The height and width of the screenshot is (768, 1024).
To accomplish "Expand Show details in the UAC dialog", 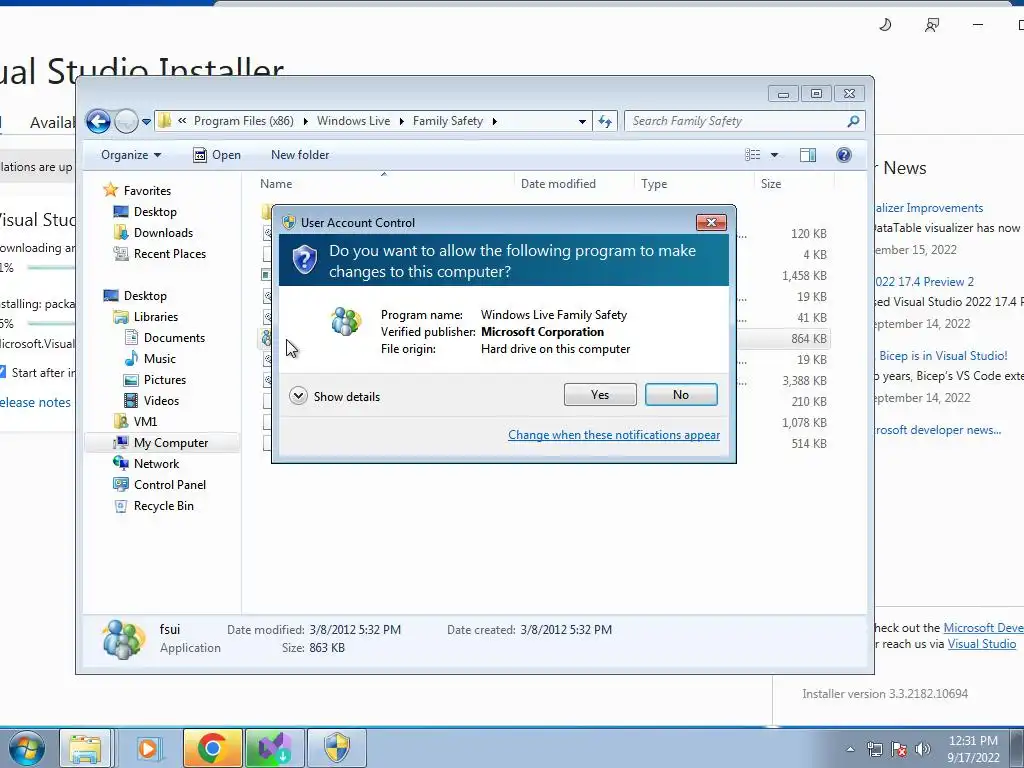I will coord(334,396).
